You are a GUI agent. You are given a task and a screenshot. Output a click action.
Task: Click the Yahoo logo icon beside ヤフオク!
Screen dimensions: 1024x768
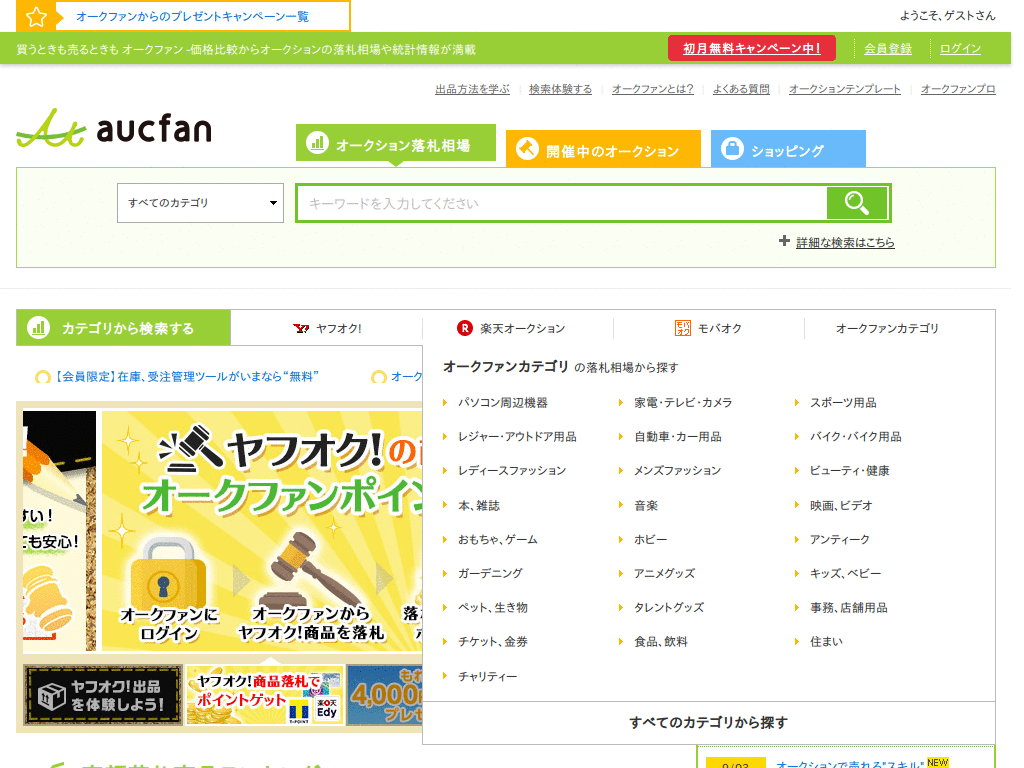pos(301,328)
